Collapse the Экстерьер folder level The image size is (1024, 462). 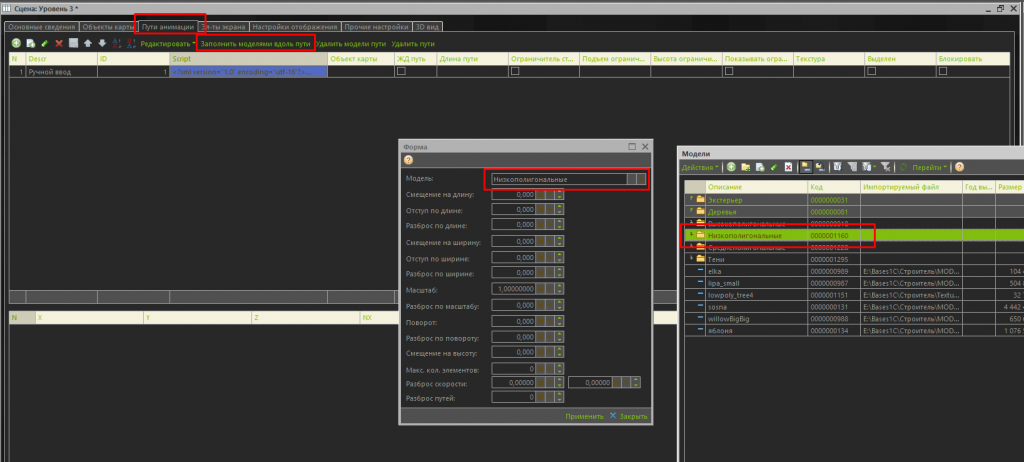click(x=691, y=198)
